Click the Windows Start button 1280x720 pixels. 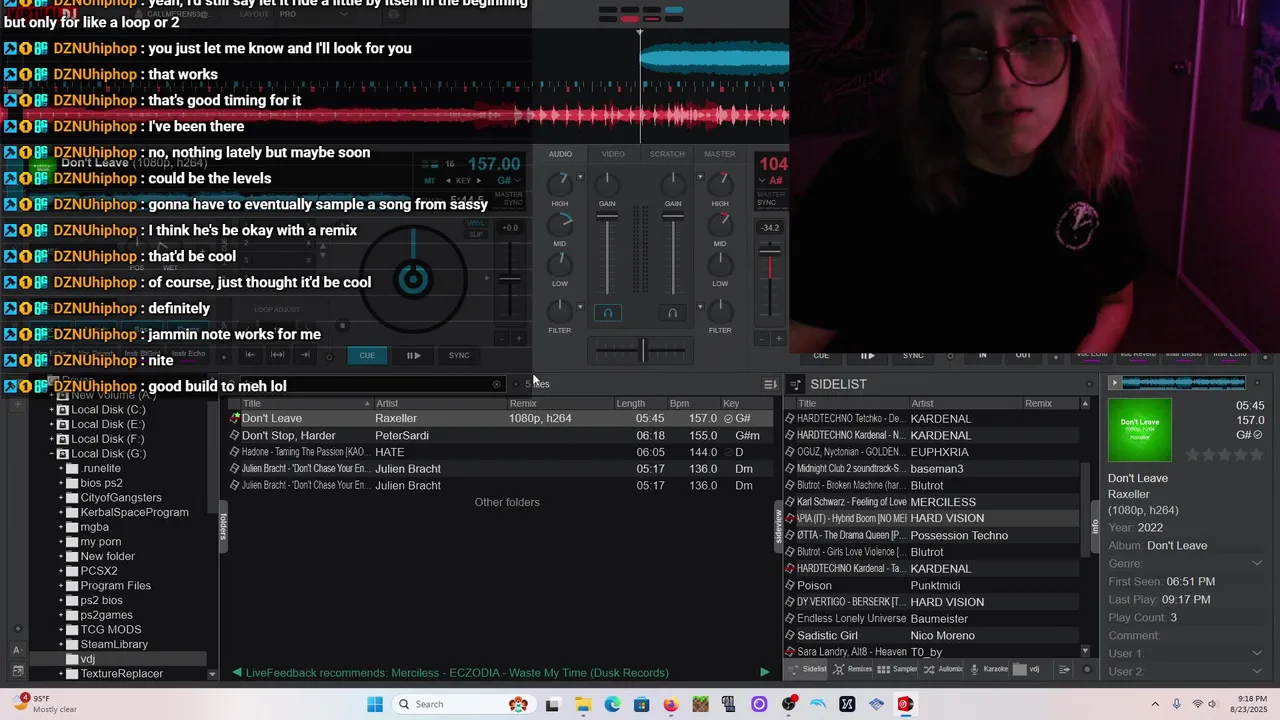(x=375, y=704)
